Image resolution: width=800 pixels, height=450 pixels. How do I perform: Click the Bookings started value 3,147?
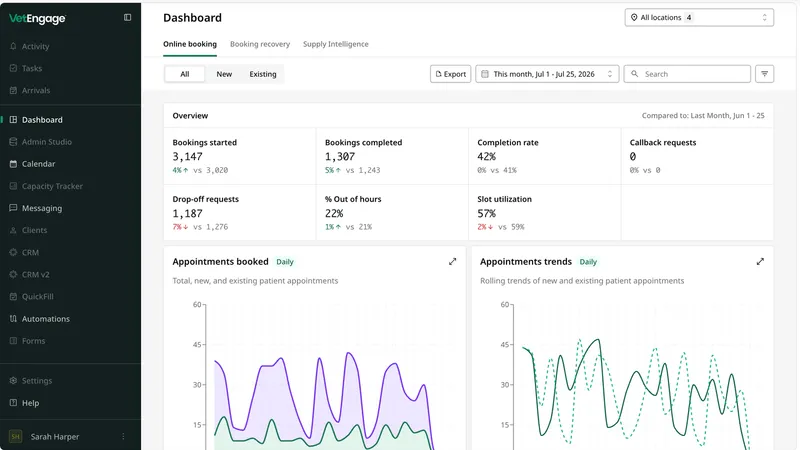point(187,157)
